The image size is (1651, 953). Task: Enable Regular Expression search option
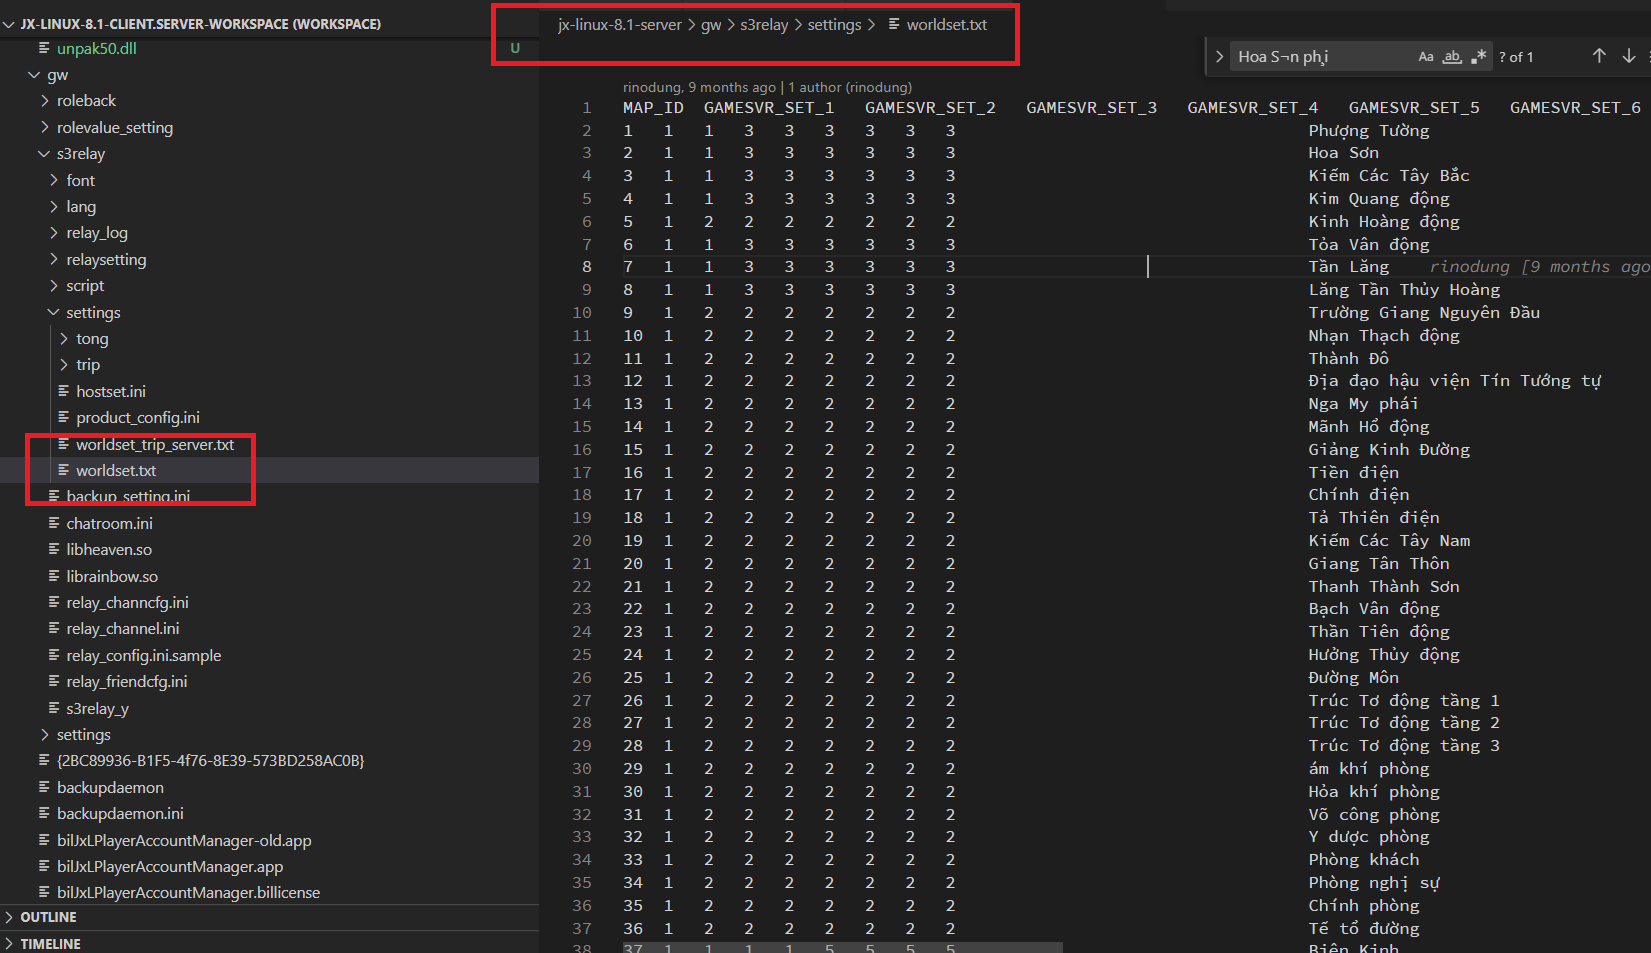coord(1479,56)
